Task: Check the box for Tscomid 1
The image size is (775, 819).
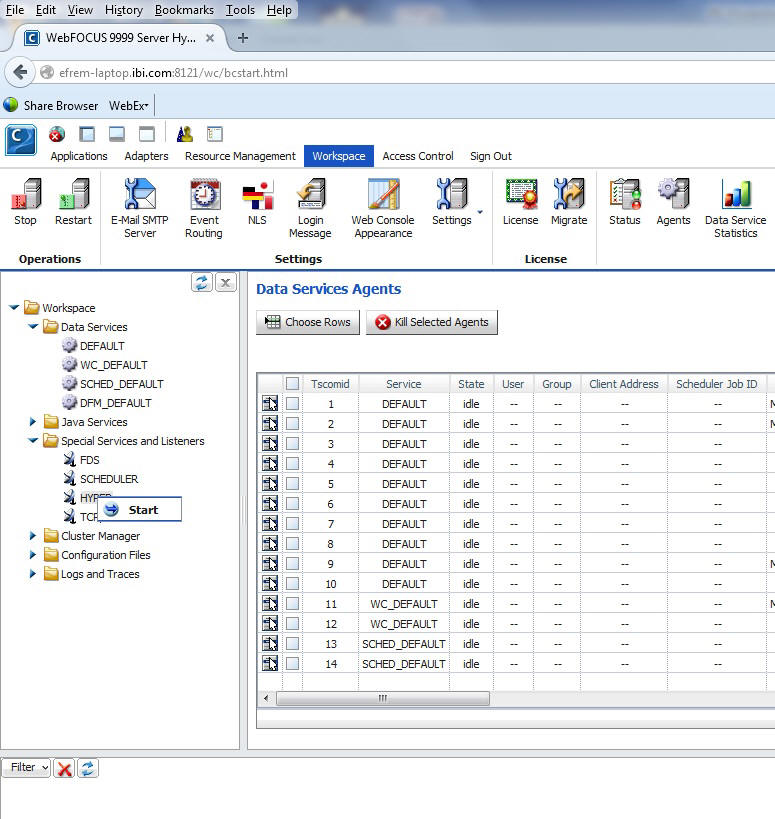Action: tap(292, 404)
